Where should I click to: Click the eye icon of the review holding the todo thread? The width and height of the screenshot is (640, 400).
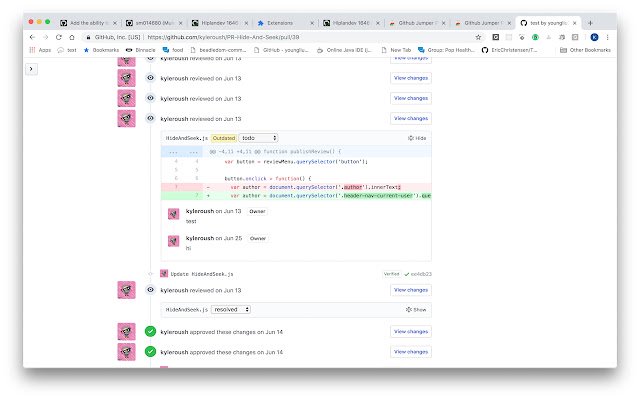(151, 118)
